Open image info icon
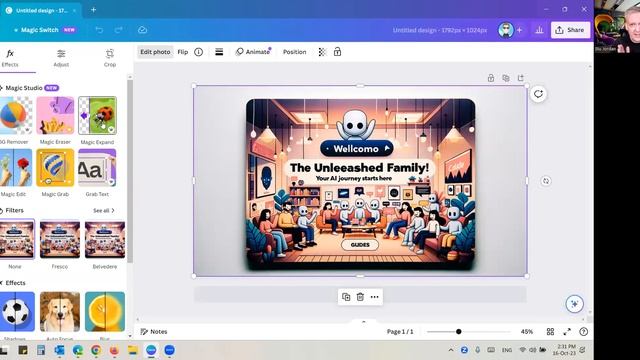Screen dimensions: 640x360 [198, 52]
